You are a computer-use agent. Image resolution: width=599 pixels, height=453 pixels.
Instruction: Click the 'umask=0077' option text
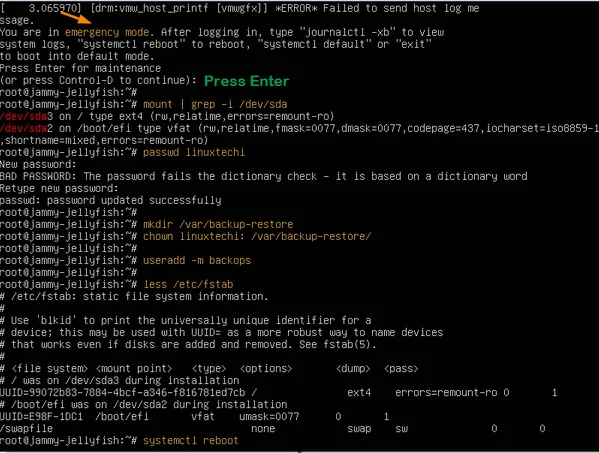tap(269, 417)
